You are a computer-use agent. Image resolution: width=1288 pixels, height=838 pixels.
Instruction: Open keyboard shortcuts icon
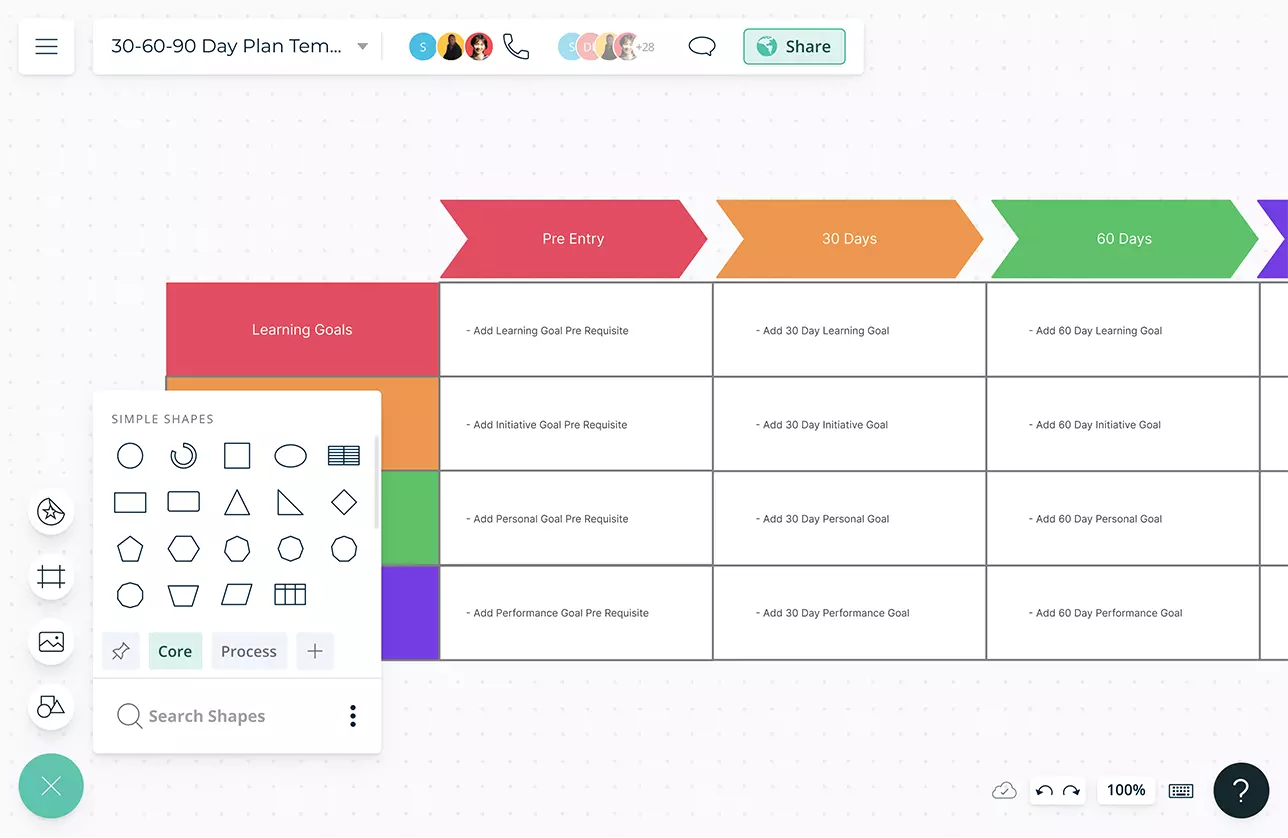[x=1181, y=791]
